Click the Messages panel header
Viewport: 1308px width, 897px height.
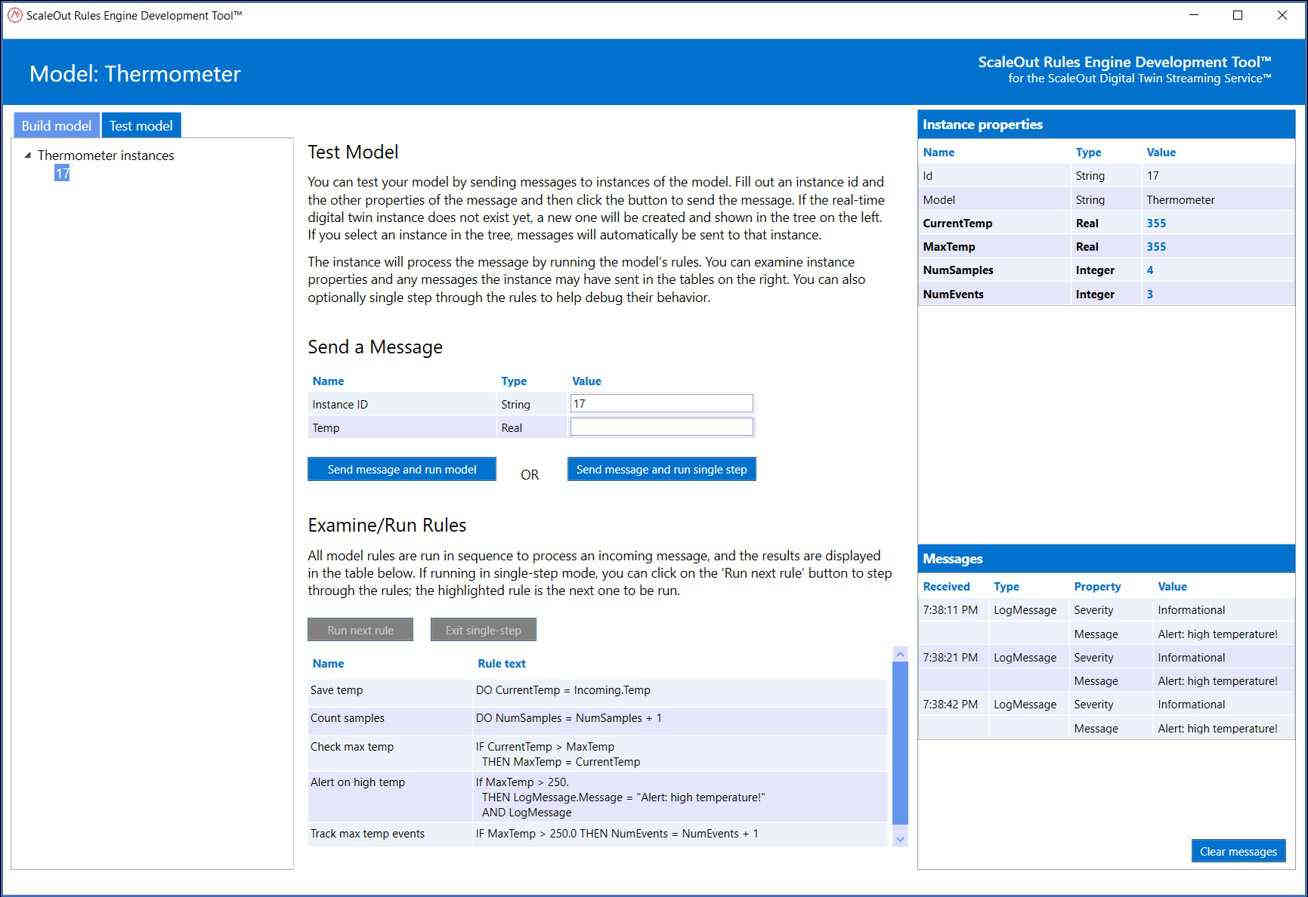[1106, 558]
